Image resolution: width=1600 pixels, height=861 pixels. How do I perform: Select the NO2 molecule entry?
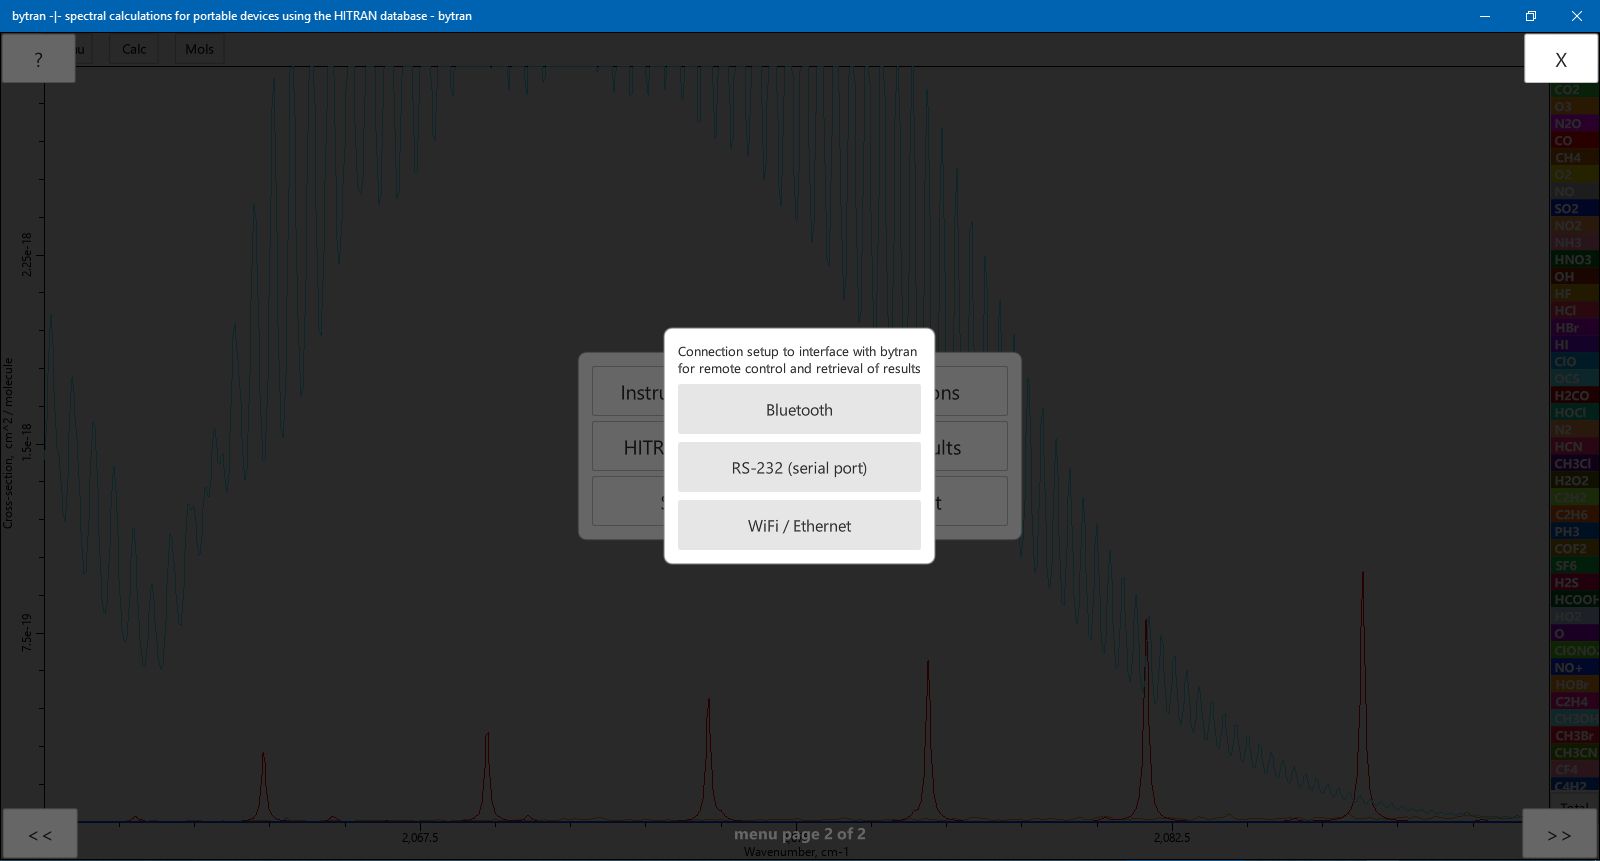pyautogui.click(x=1574, y=226)
